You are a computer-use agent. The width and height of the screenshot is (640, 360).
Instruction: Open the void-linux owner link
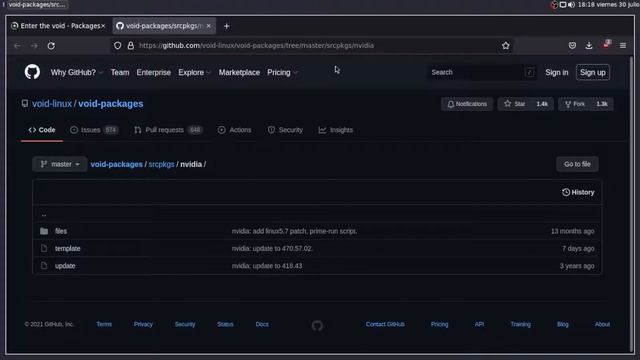(x=52, y=104)
